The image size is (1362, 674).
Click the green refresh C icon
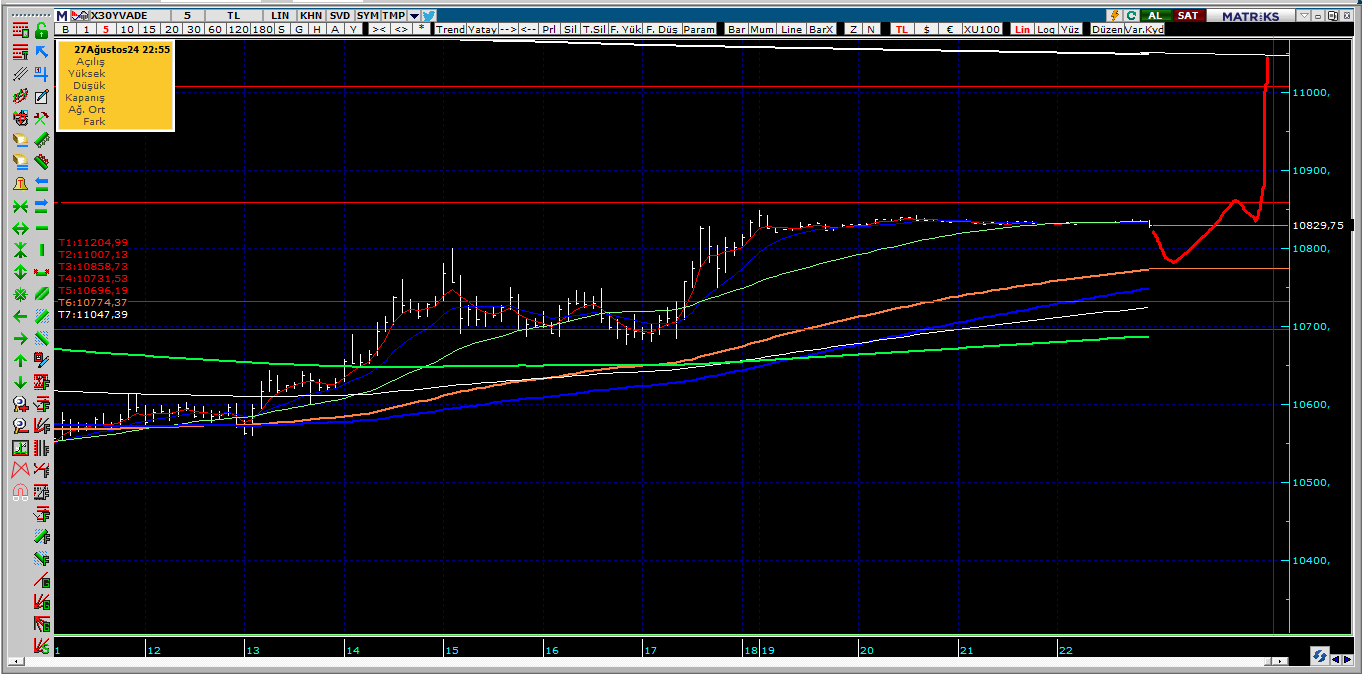click(x=1131, y=15)
